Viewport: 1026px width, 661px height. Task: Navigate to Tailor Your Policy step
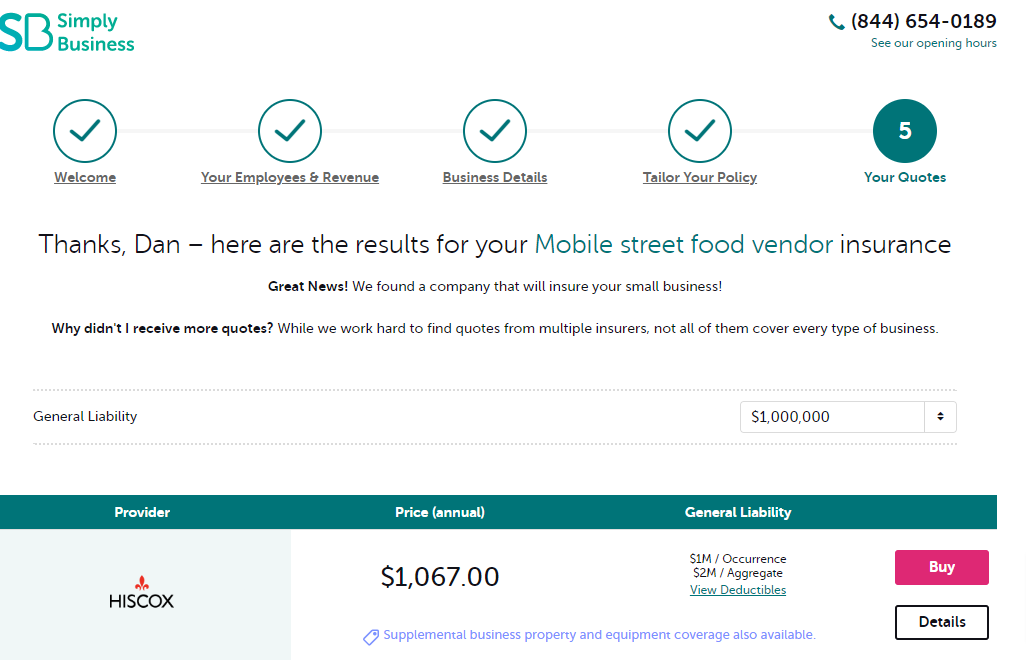tap(700, 178)
